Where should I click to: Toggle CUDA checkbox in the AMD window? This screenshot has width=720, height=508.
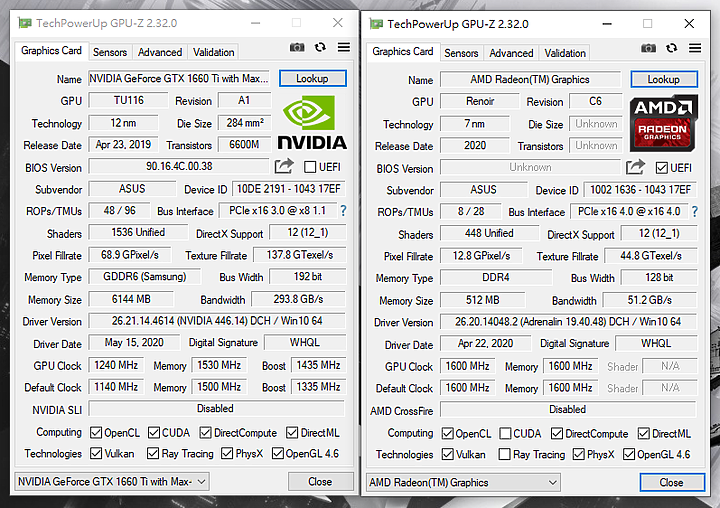(x=505, y=434)
